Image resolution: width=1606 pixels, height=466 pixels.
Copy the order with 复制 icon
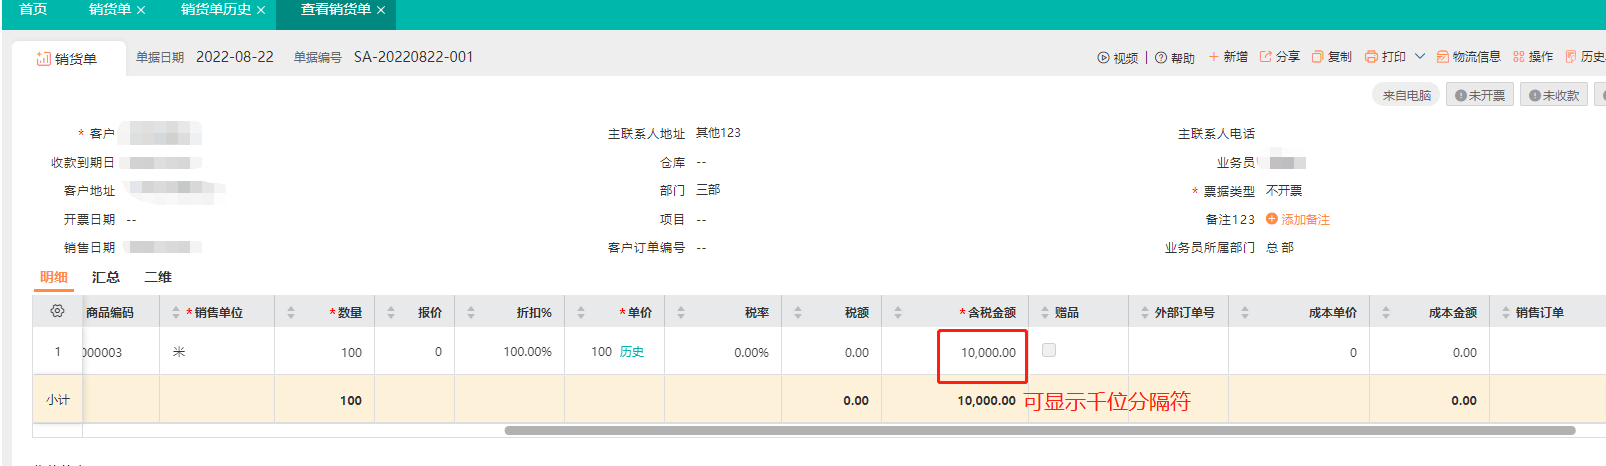(x=1318, y=57)
